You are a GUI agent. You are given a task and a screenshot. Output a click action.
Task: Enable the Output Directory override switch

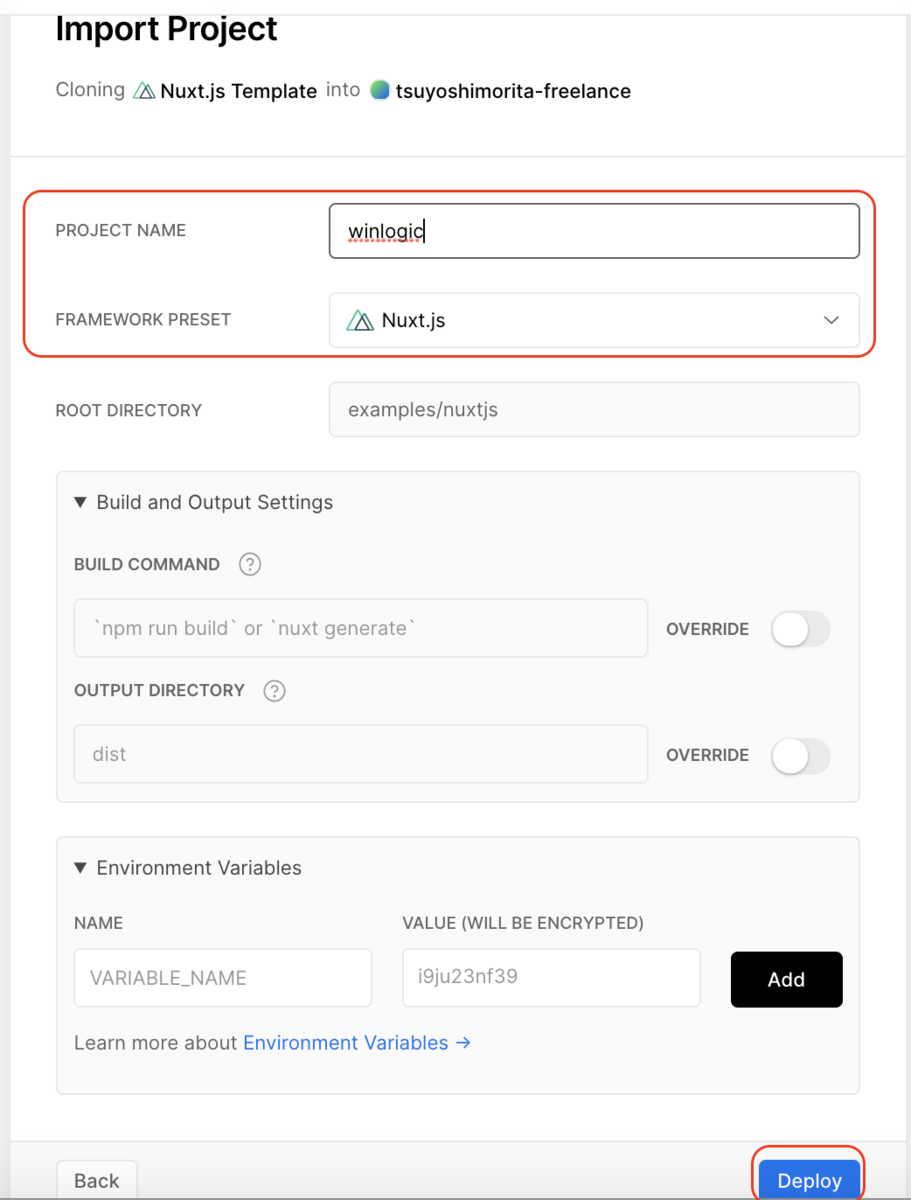pyautogui.click(x=800, y=755)
